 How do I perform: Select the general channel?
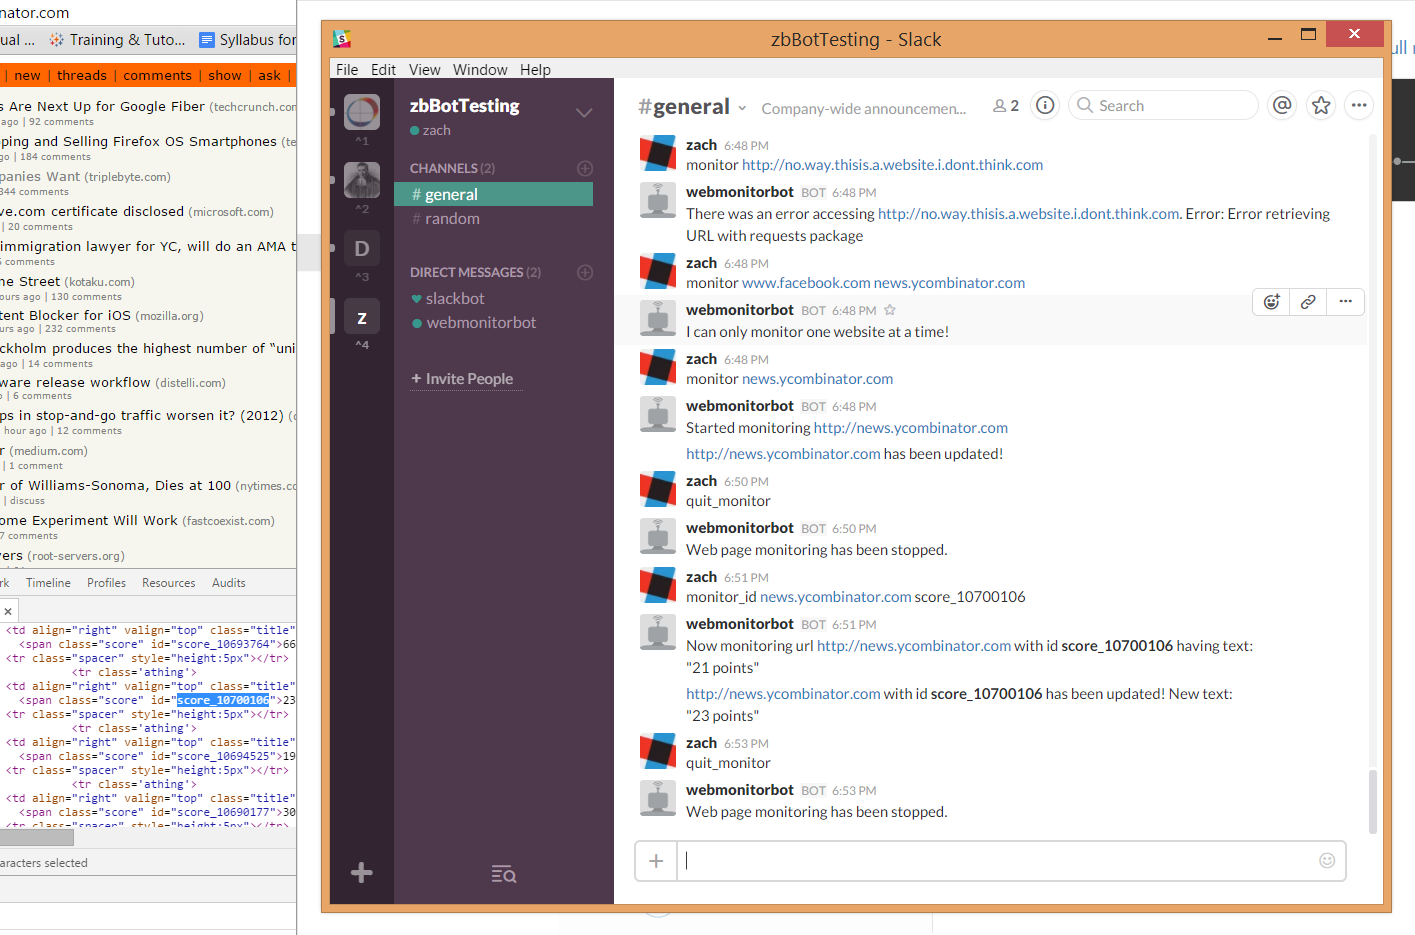pyautogui.click(x=494, y=194)
